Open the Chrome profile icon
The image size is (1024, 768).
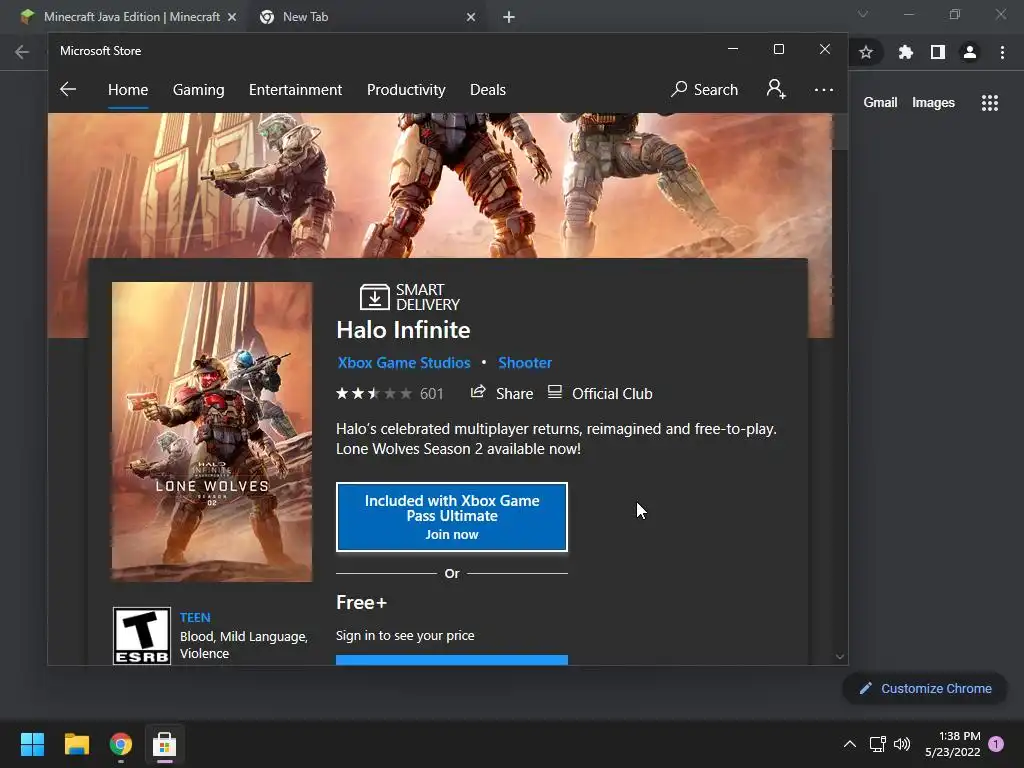[970, 52]
